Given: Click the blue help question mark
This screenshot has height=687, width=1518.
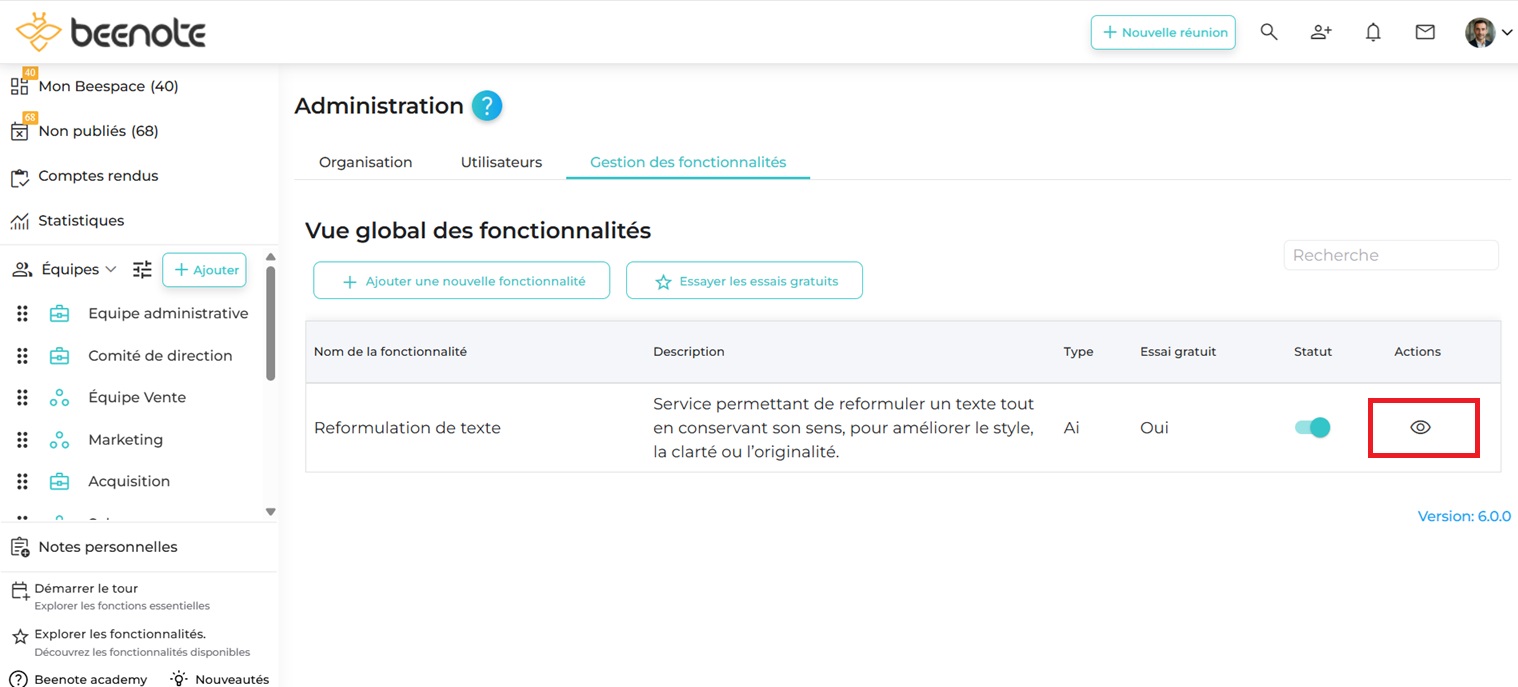Looking at the screenshot, I should pos(487,106).
